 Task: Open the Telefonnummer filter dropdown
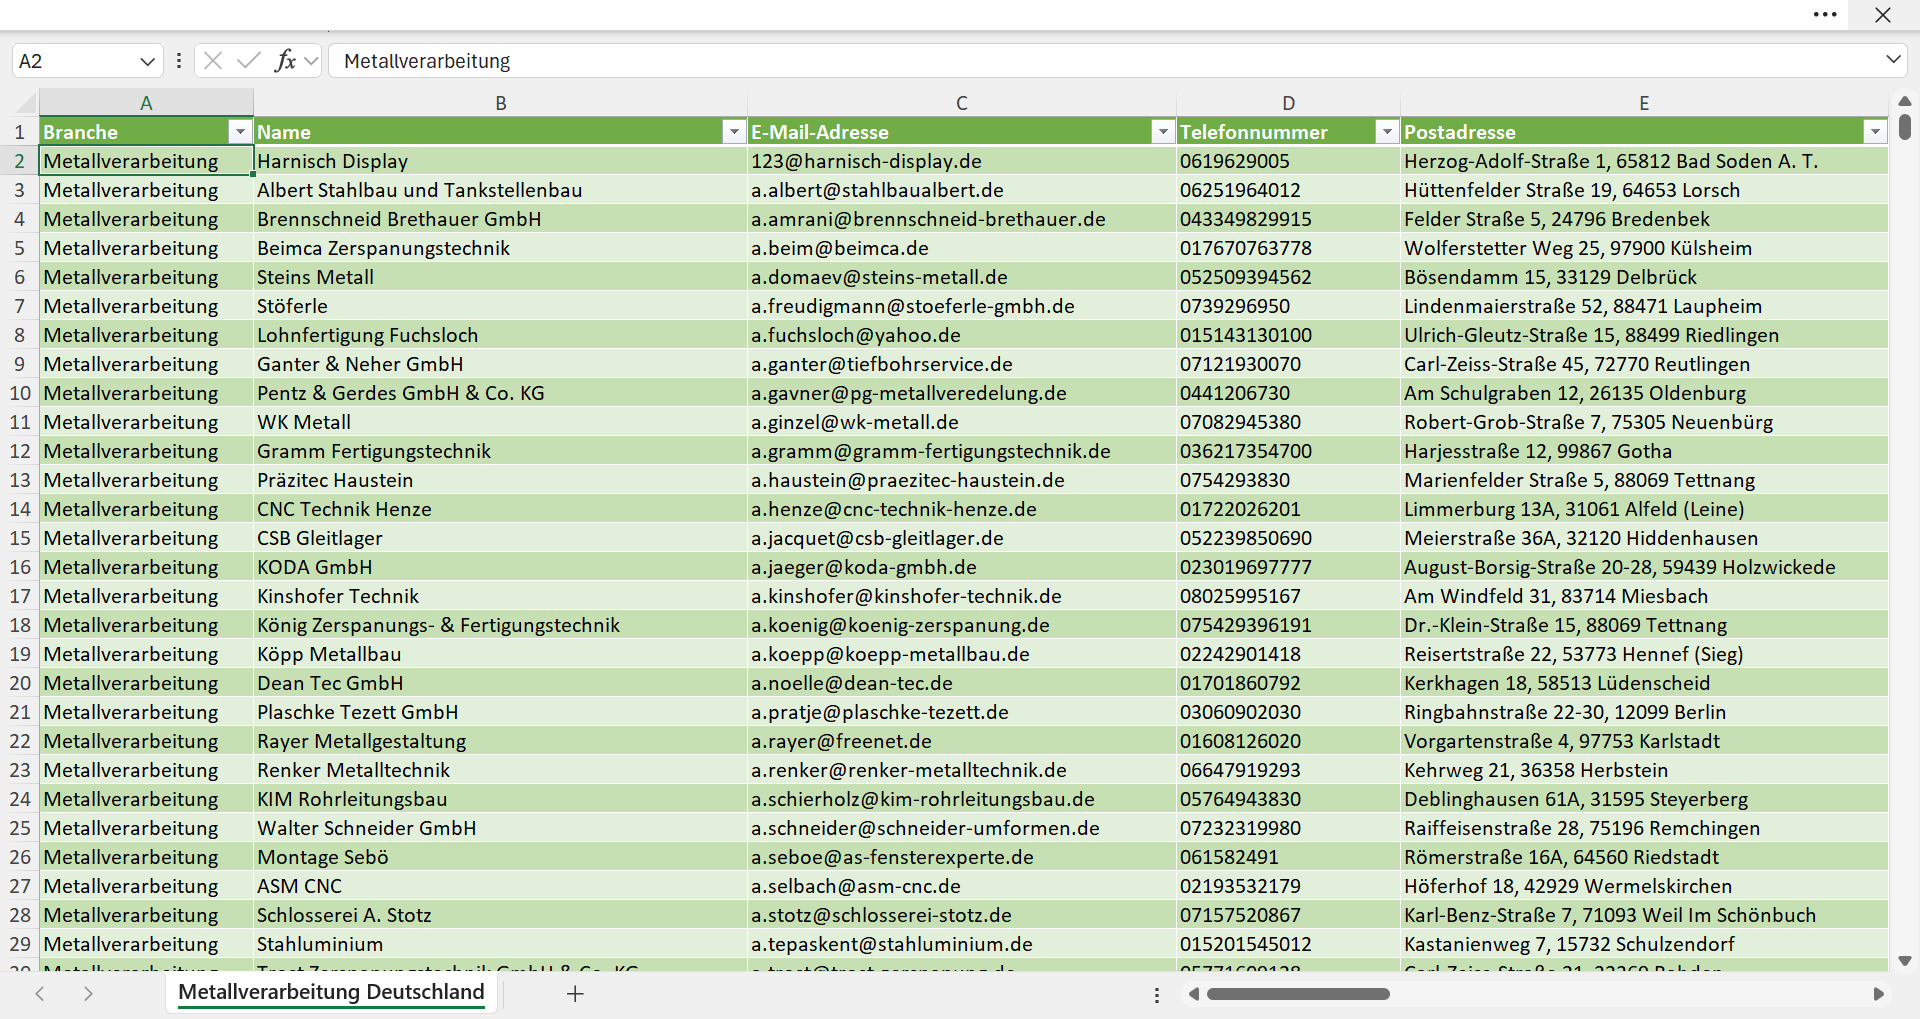click(1387, 132)
